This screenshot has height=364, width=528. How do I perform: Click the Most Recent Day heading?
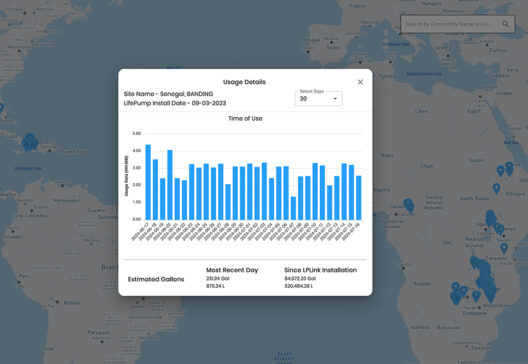(232, 270)
